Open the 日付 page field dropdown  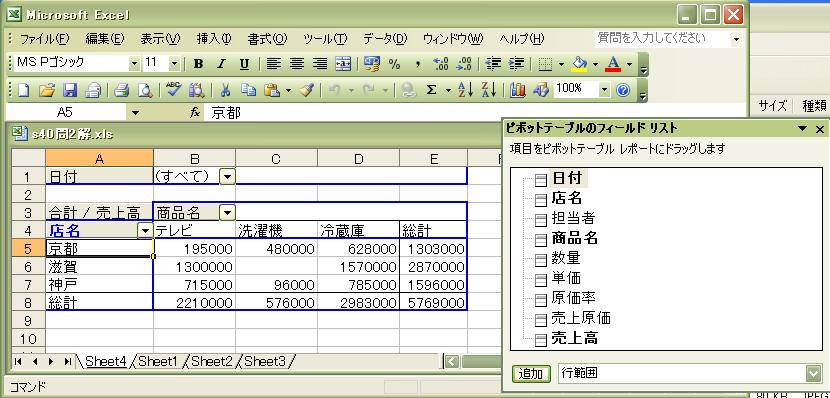(x=227, y=177)
